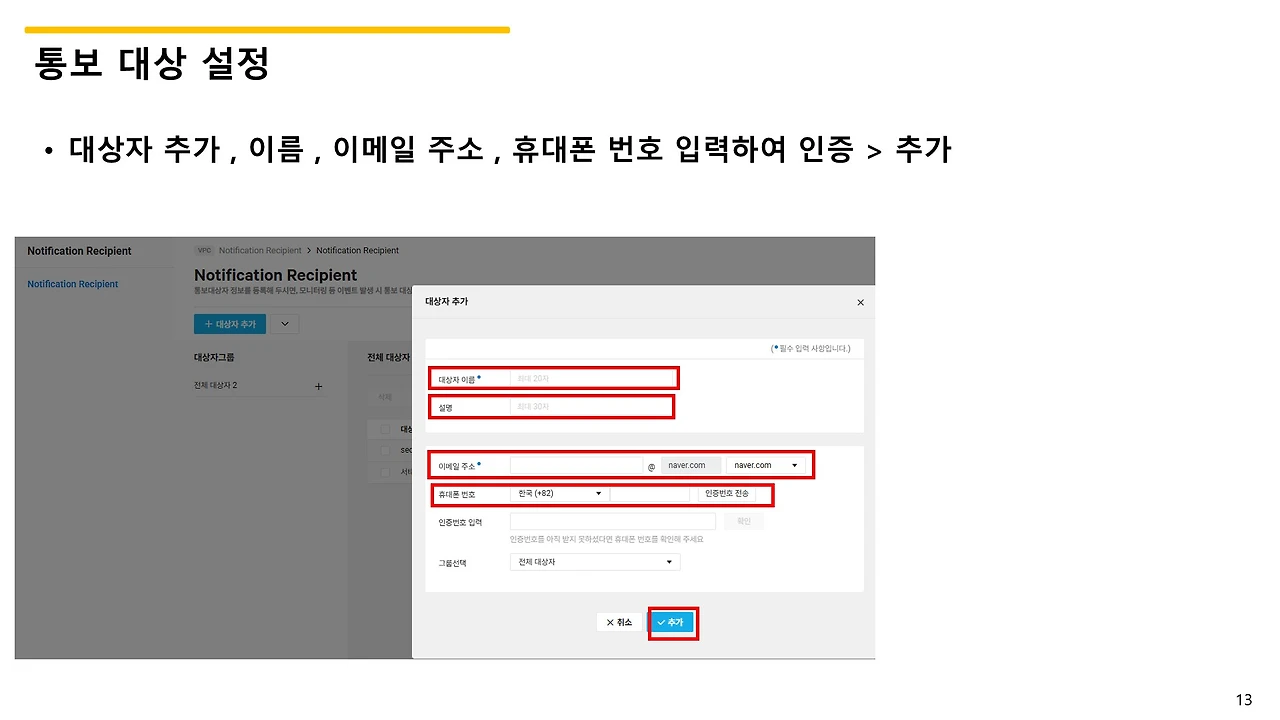Click the blue + 대상자 추가 button on the page

[x=230, y=324]
